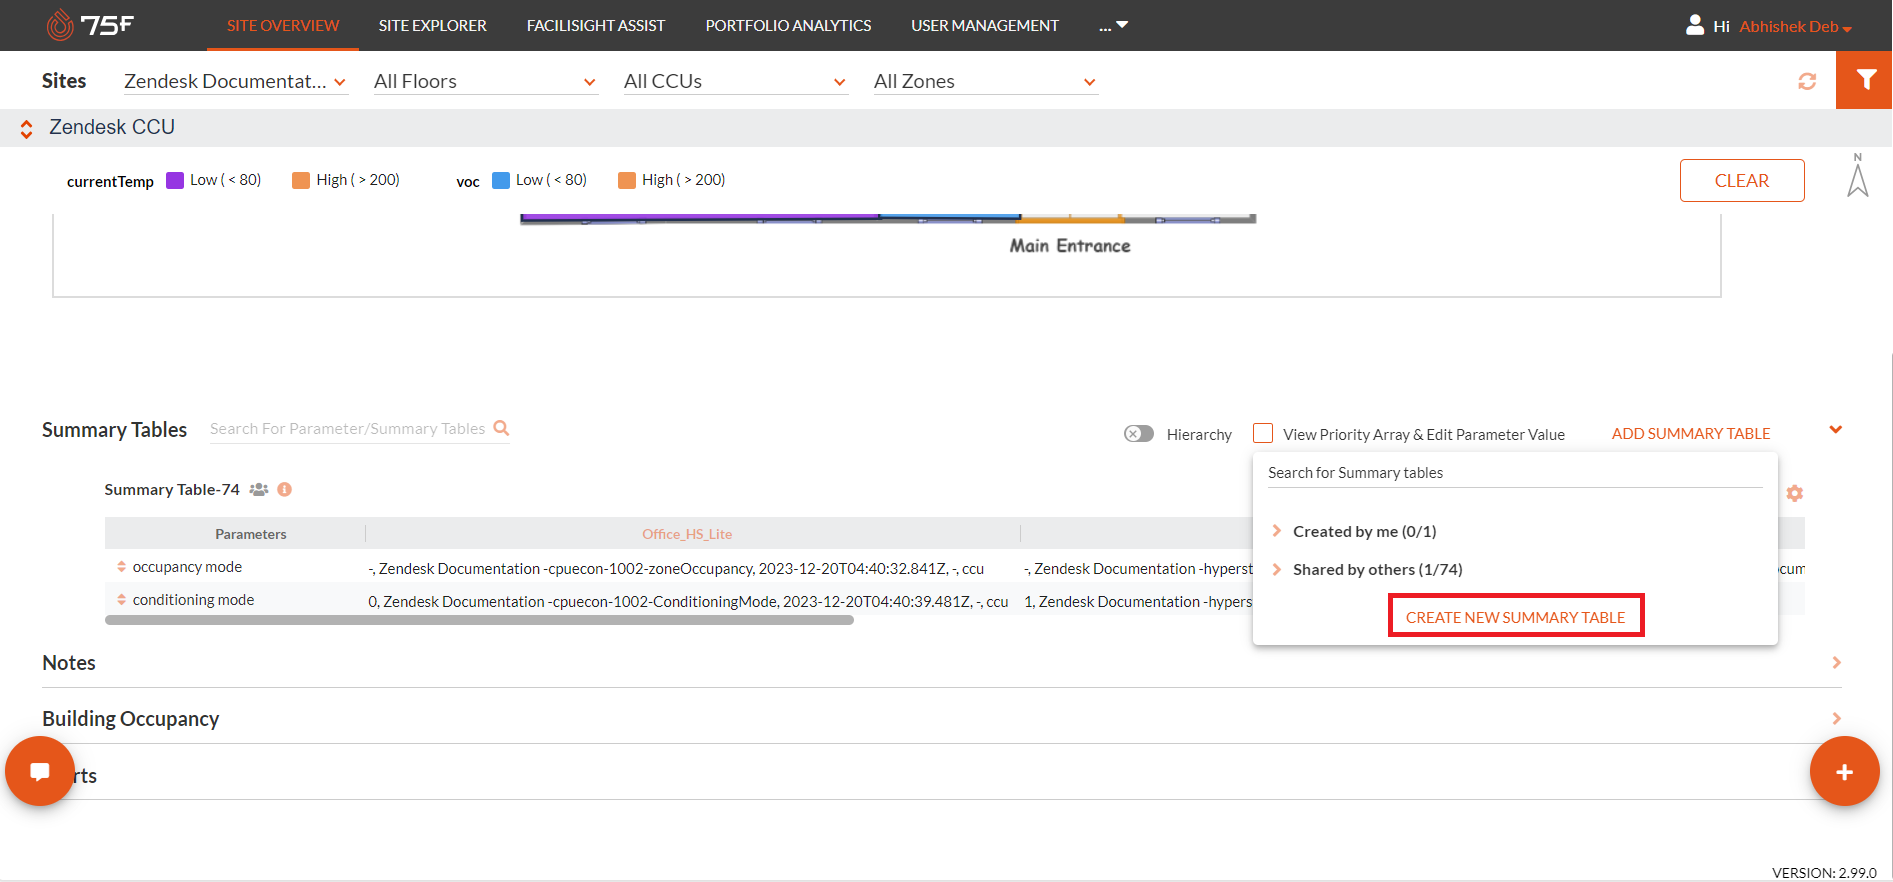1893x882 pixels.
Task: Open the Sites selection dropdown
Action: [x=235, y=82]
